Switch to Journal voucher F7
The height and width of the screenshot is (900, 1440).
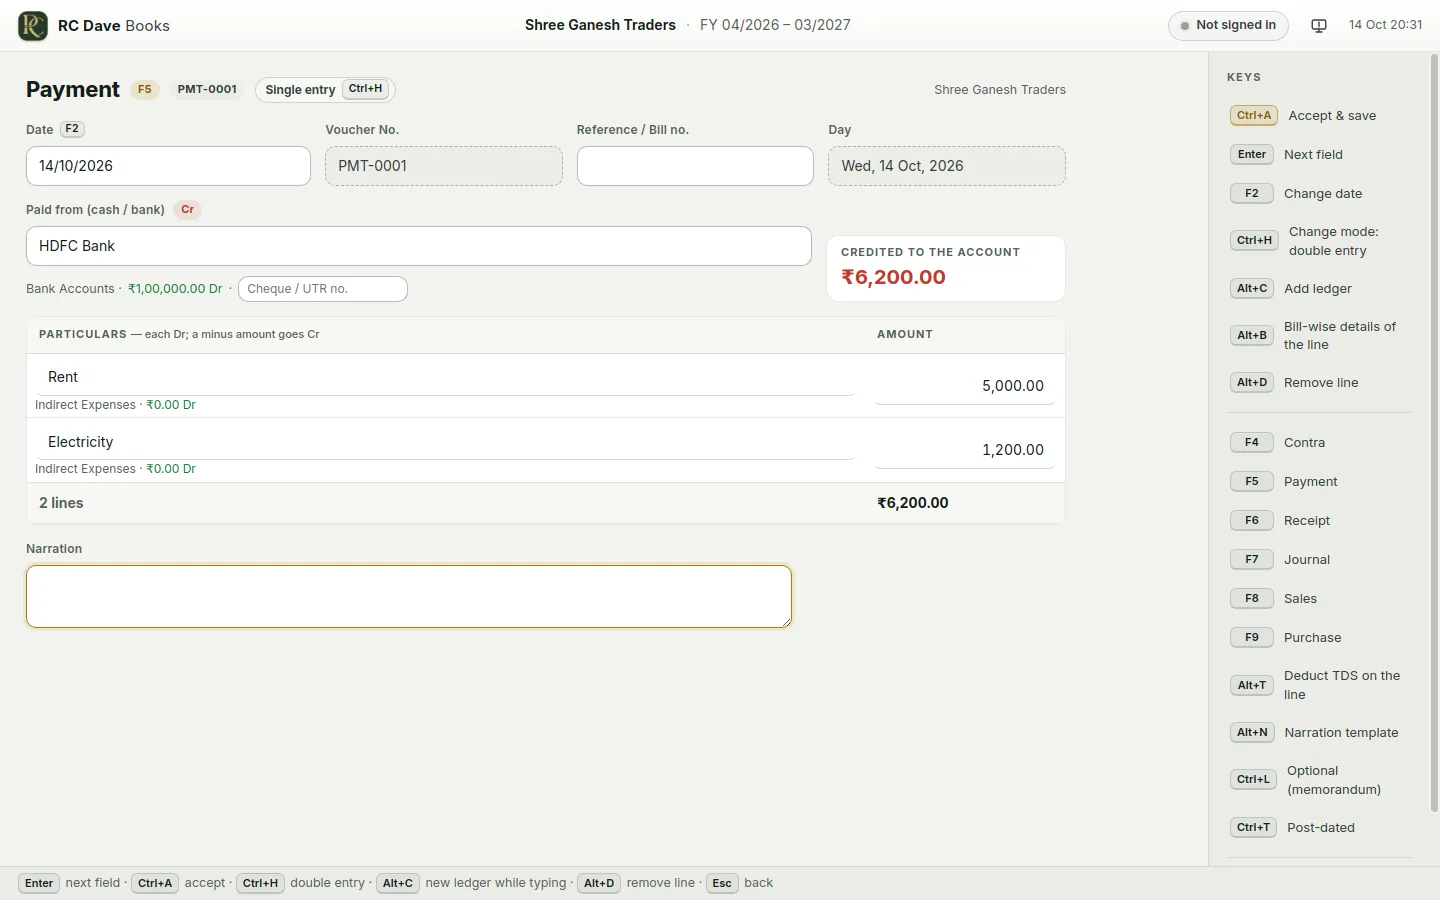(1319, 560)
